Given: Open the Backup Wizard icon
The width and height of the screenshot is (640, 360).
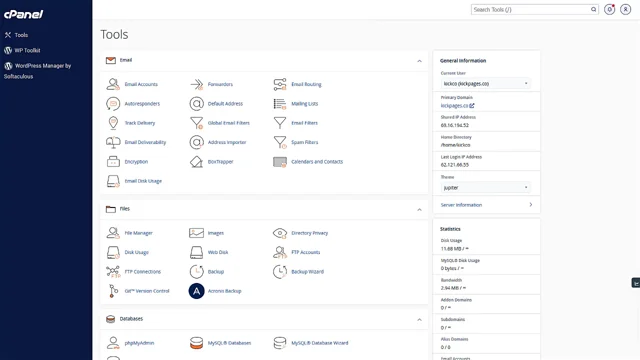Looking at the screenshot, I should pyautogui.click(x=280, y=271).
